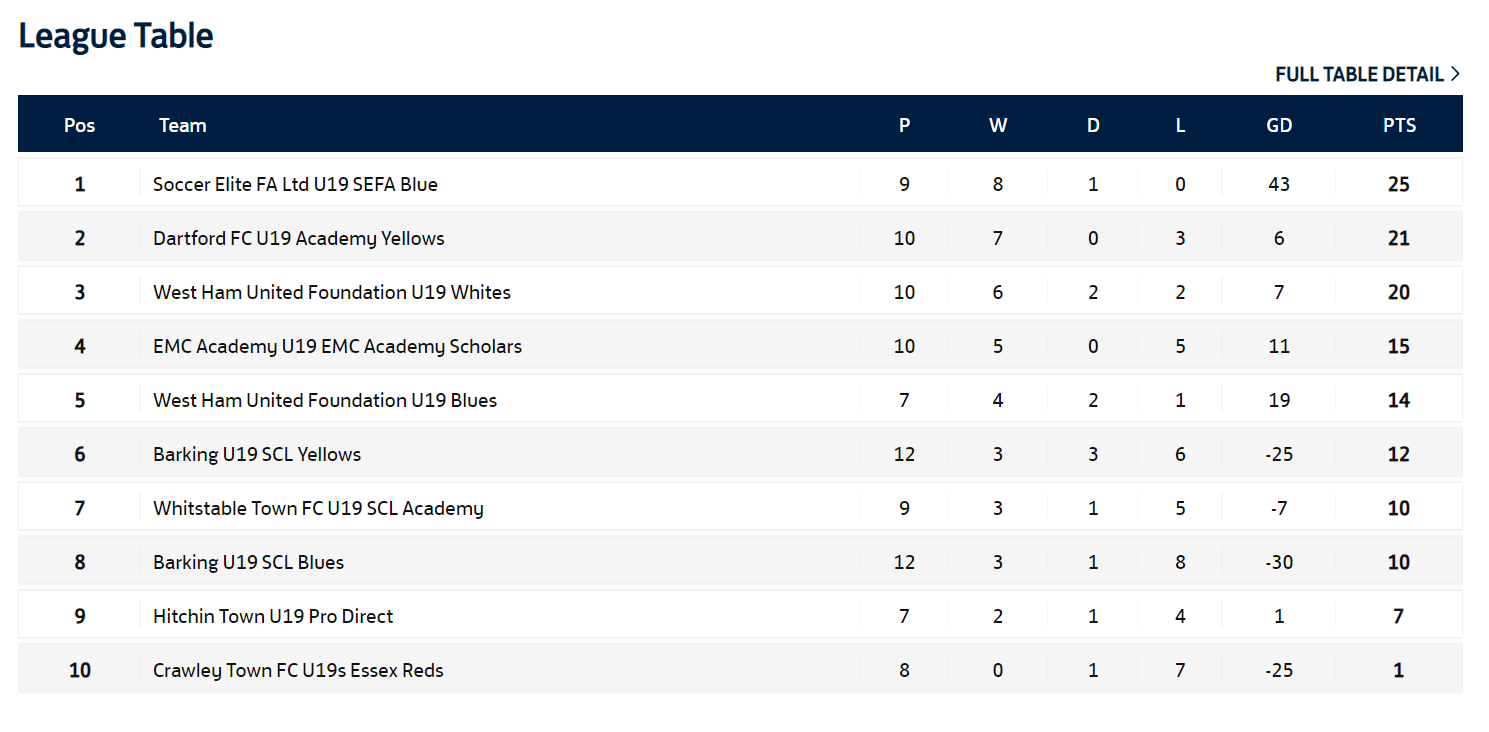
Task: Click the GD column header
Action: tap(1279, 125)
